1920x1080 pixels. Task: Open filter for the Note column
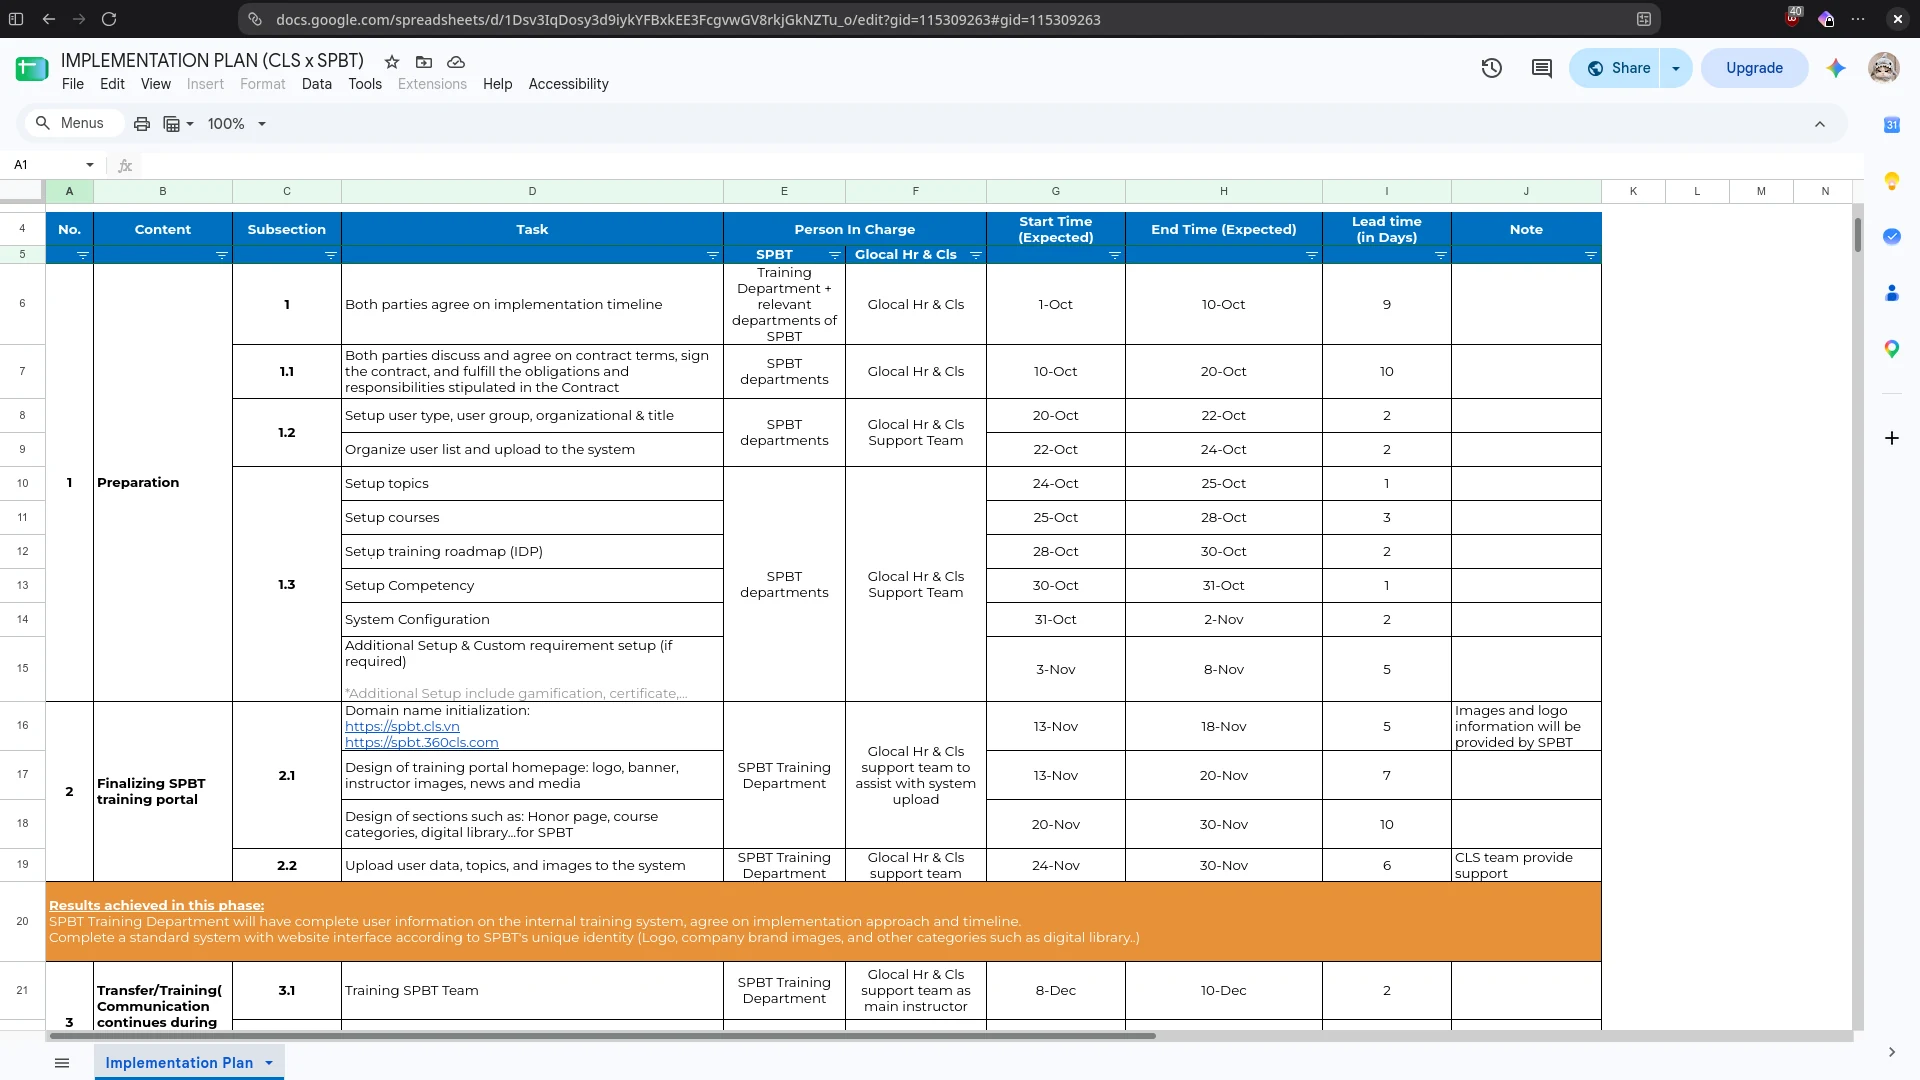point(1591,256)
